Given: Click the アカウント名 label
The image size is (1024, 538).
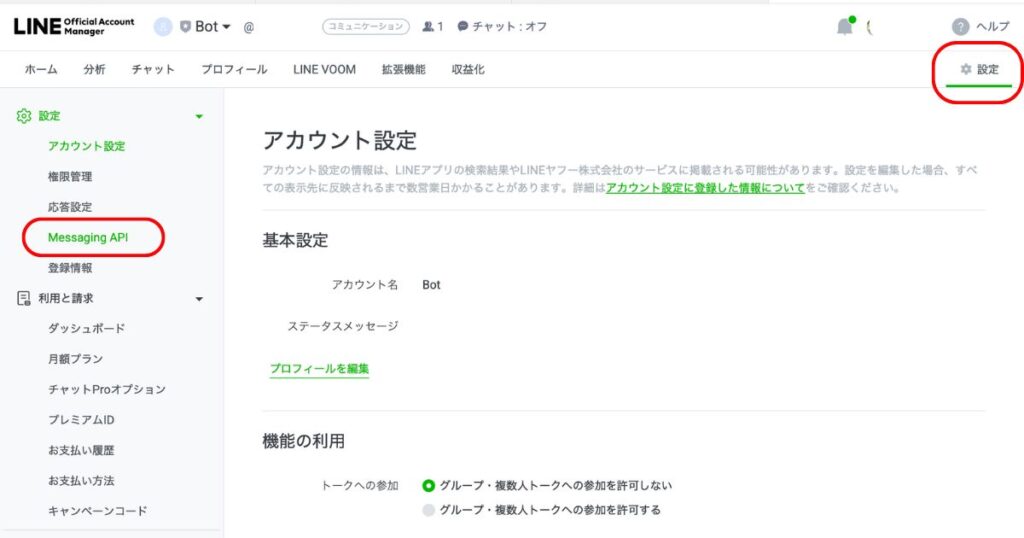Looking at the screenshot, I should click(x=364, y=285).
